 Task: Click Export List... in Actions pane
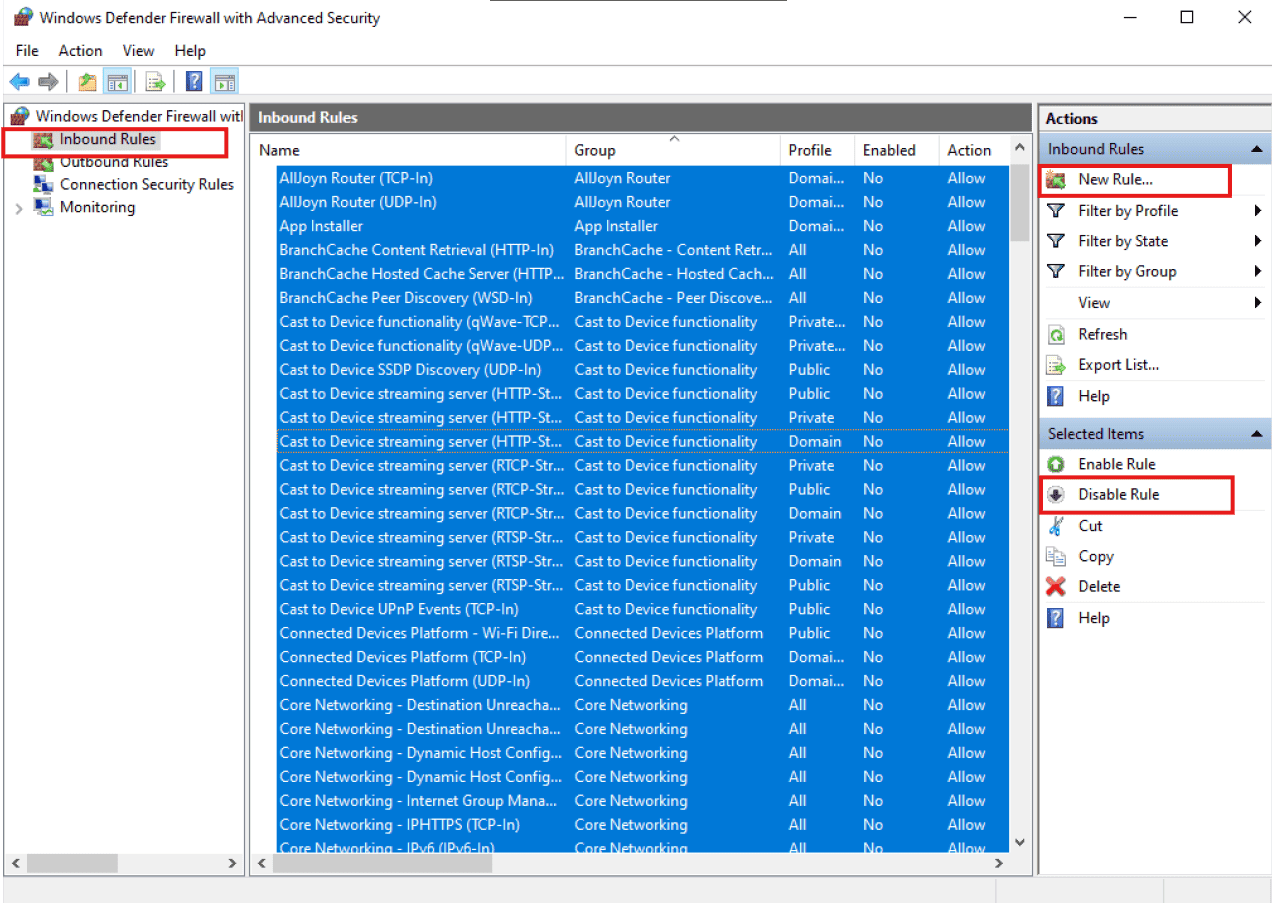pyautogui.click(x=1118, y=365)
